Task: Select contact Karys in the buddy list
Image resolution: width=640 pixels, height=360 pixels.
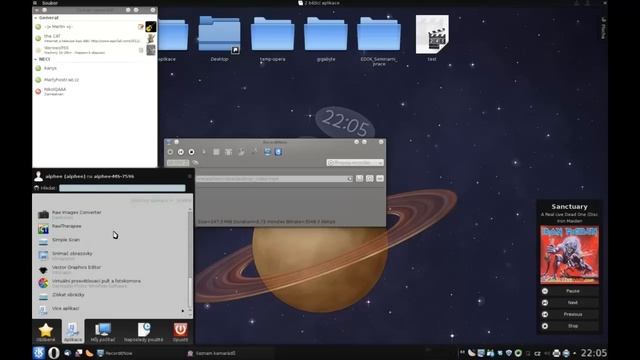Action: [x=95, y=68]
